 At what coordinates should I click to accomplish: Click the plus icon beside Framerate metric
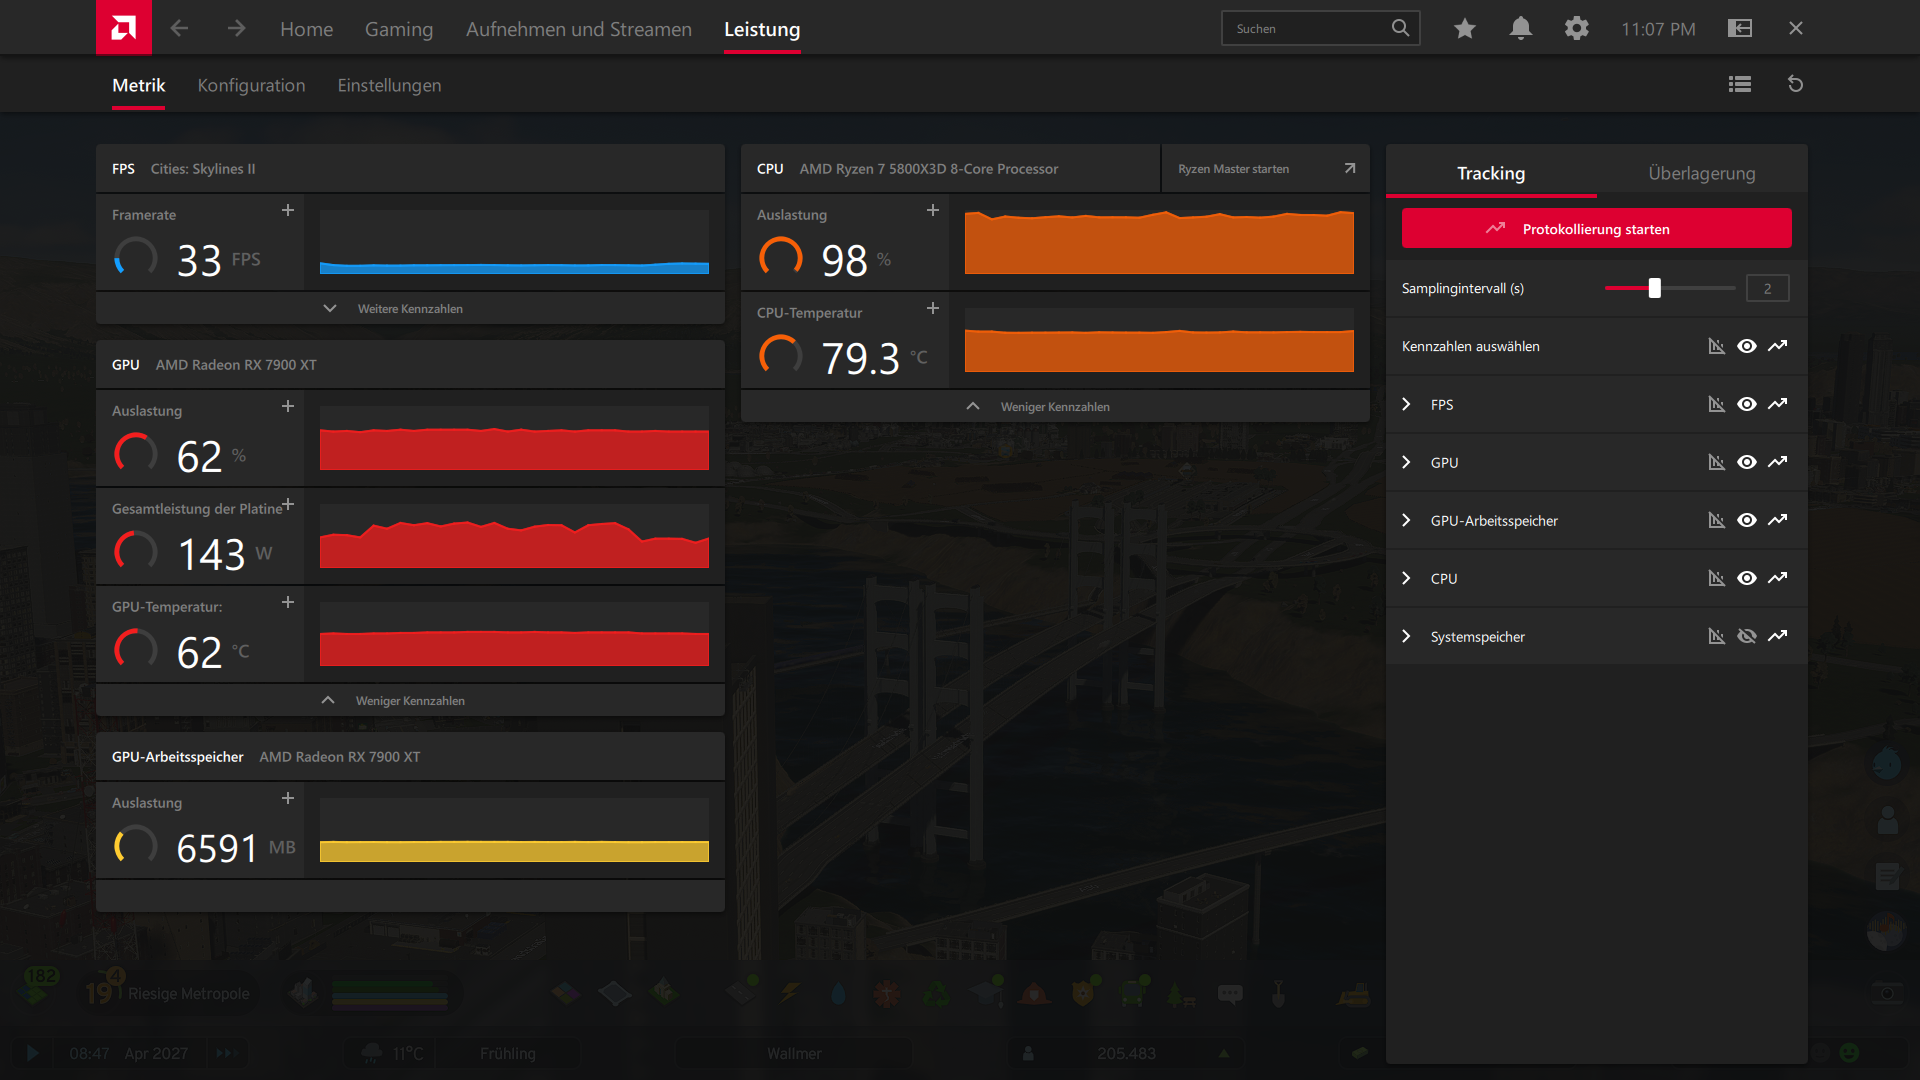coord(288,210)
